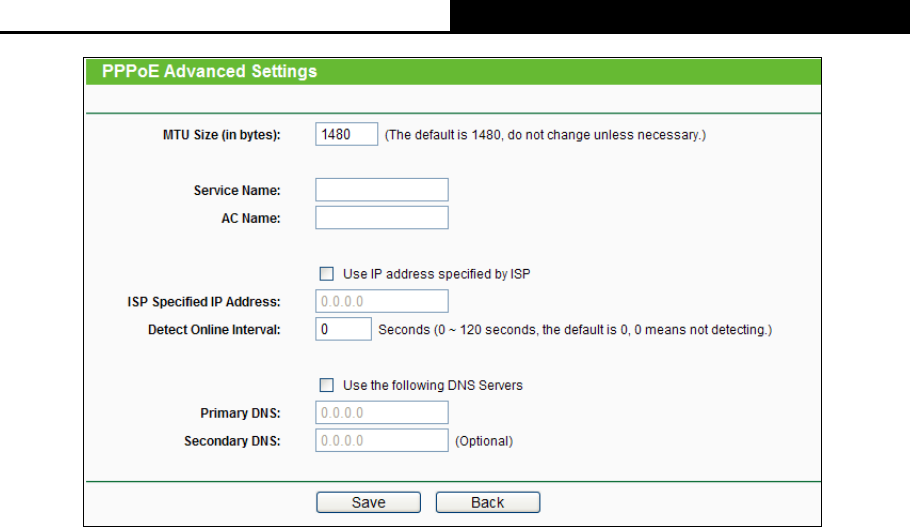Click the Service Name label
This screenshot has width=910, height=527.
(237, 190)
